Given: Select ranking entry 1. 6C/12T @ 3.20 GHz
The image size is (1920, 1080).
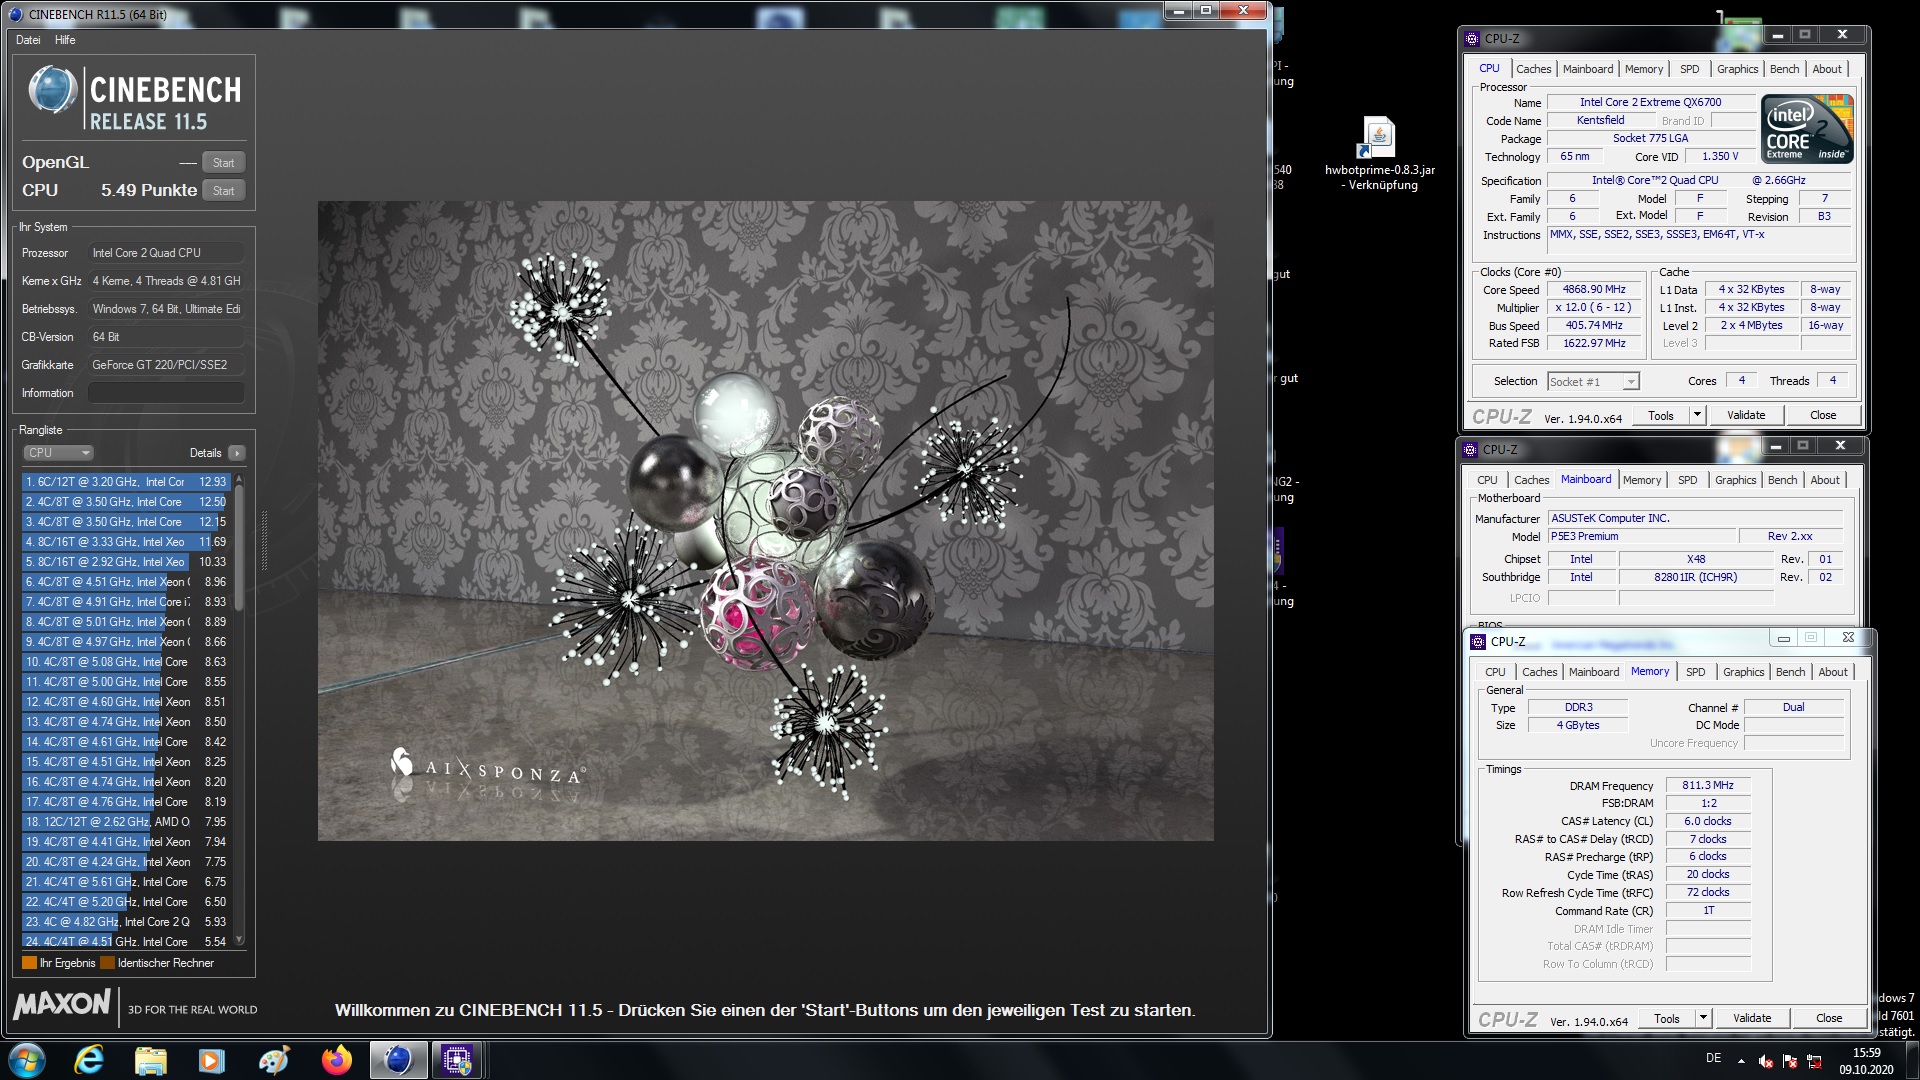Looking at the screenshot, I should tap(126, 482).
